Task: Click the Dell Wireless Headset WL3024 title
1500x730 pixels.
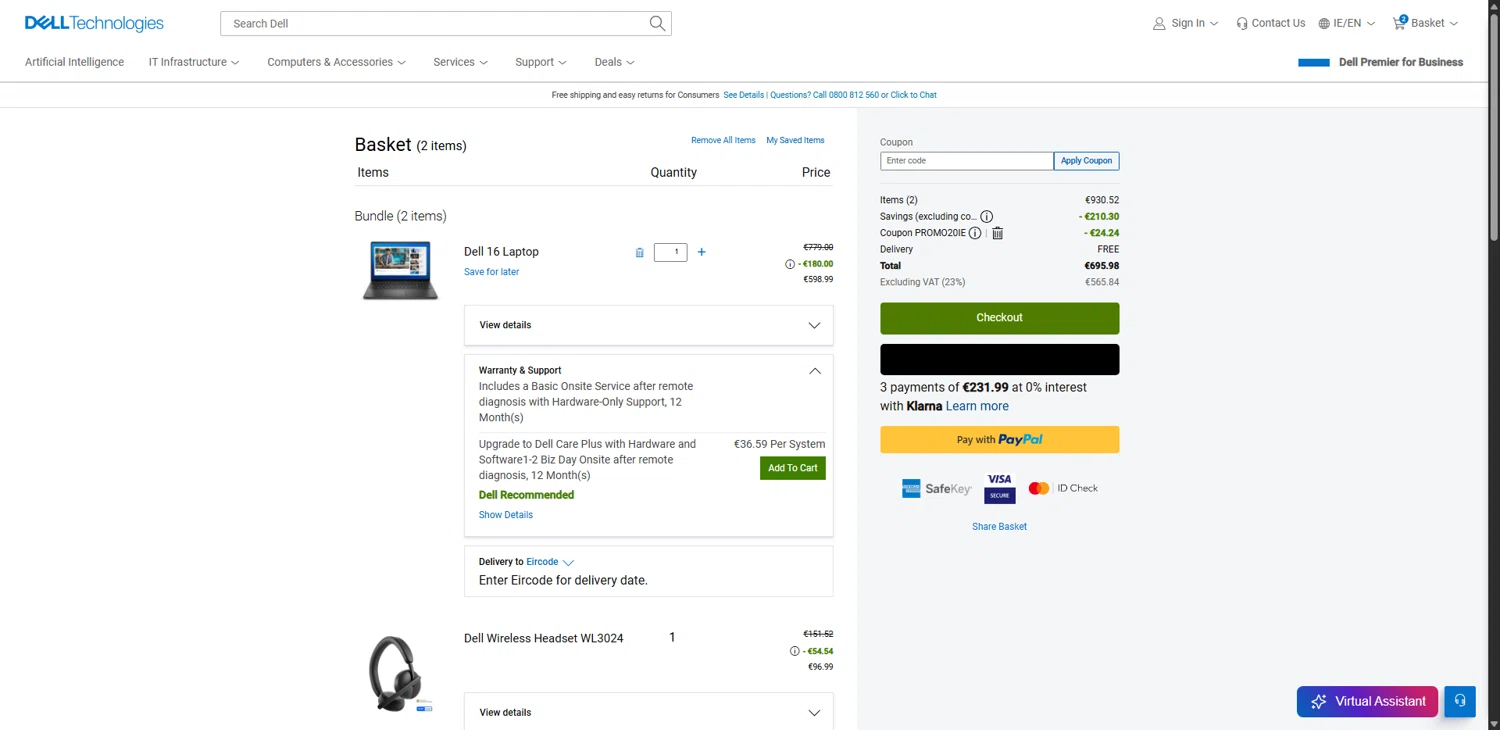Action: tap(543, 638)
